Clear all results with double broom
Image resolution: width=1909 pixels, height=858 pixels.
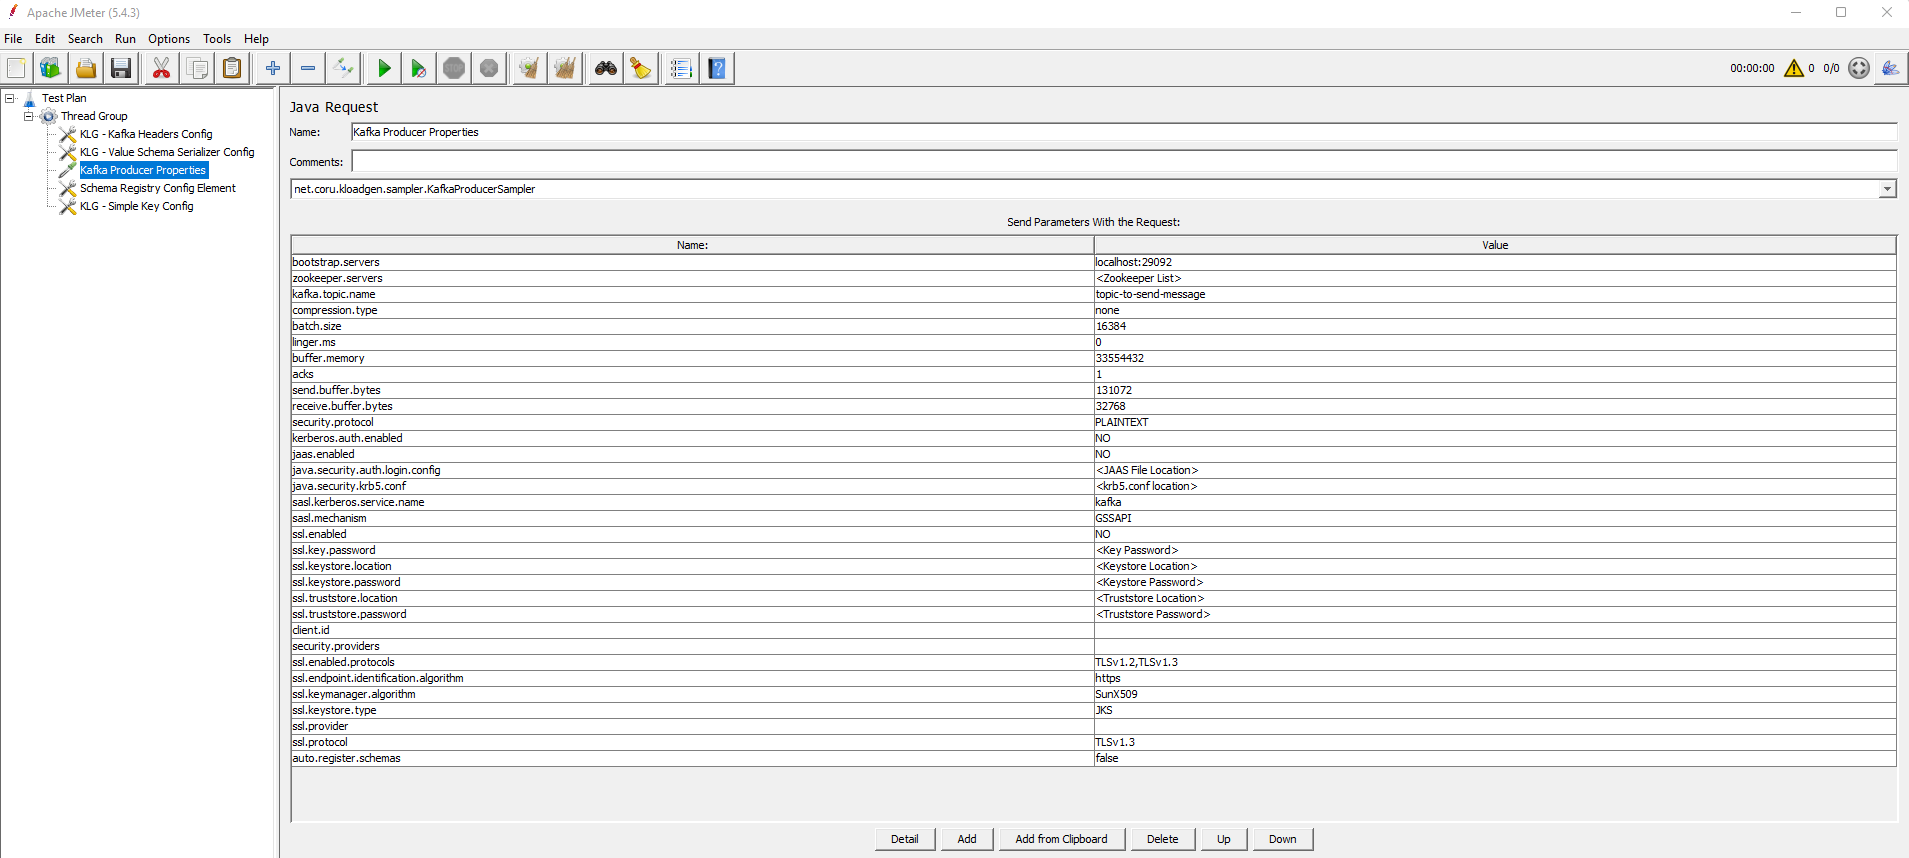click(x=565, y=68)
